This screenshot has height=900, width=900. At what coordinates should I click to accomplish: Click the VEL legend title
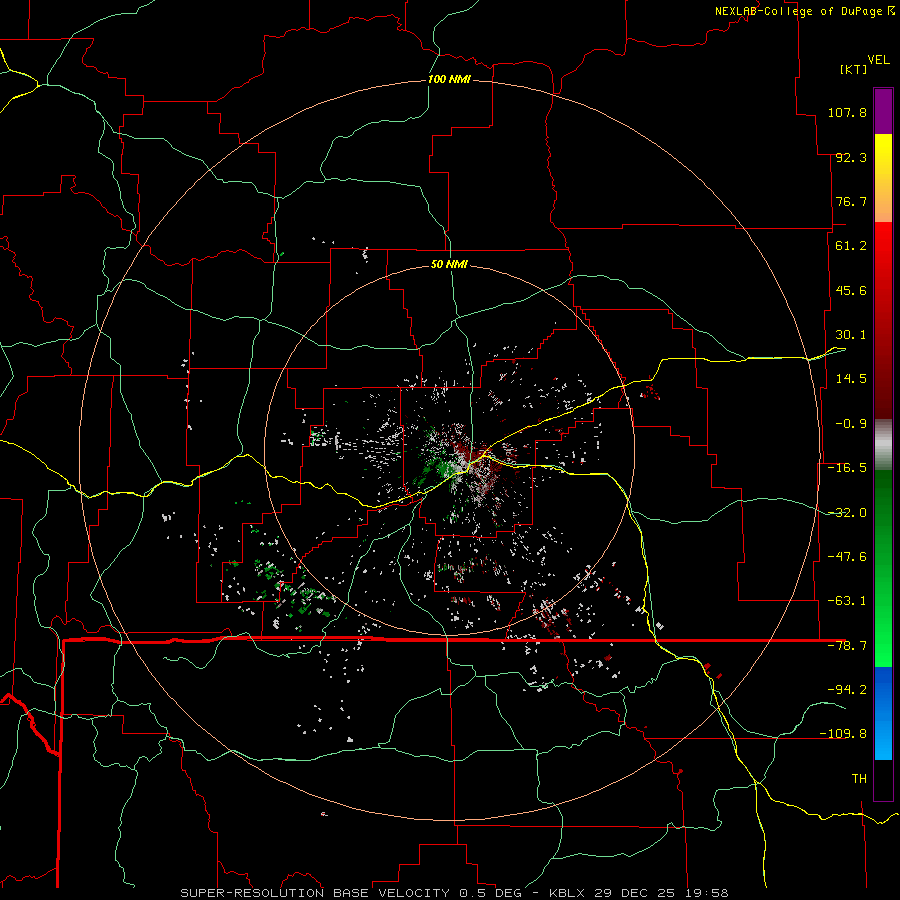pos(878,59)
